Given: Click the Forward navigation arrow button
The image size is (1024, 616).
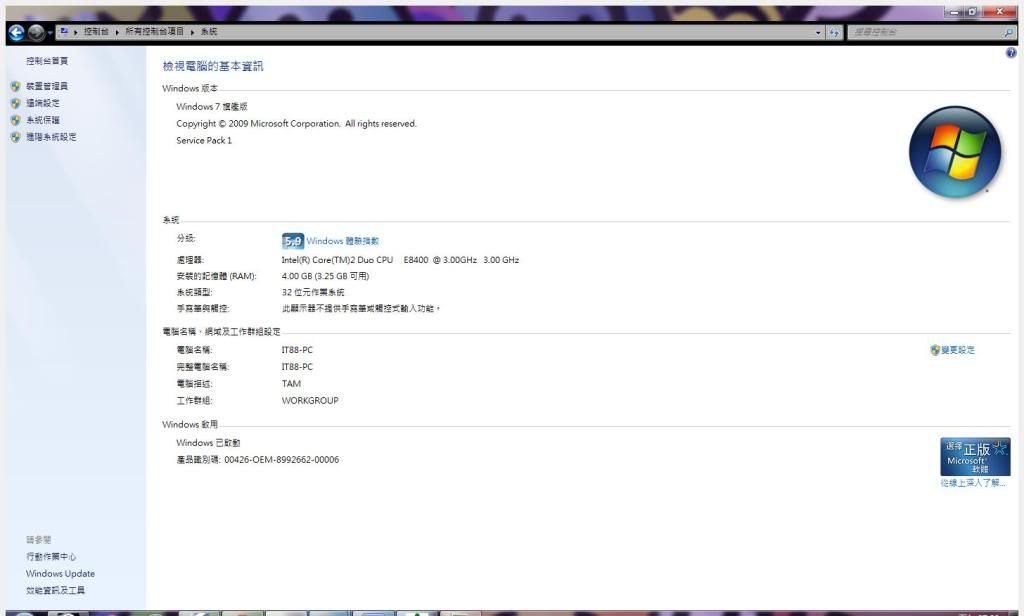Looking at the screenshot, I should pyautogui.click(x=37, y=33).
